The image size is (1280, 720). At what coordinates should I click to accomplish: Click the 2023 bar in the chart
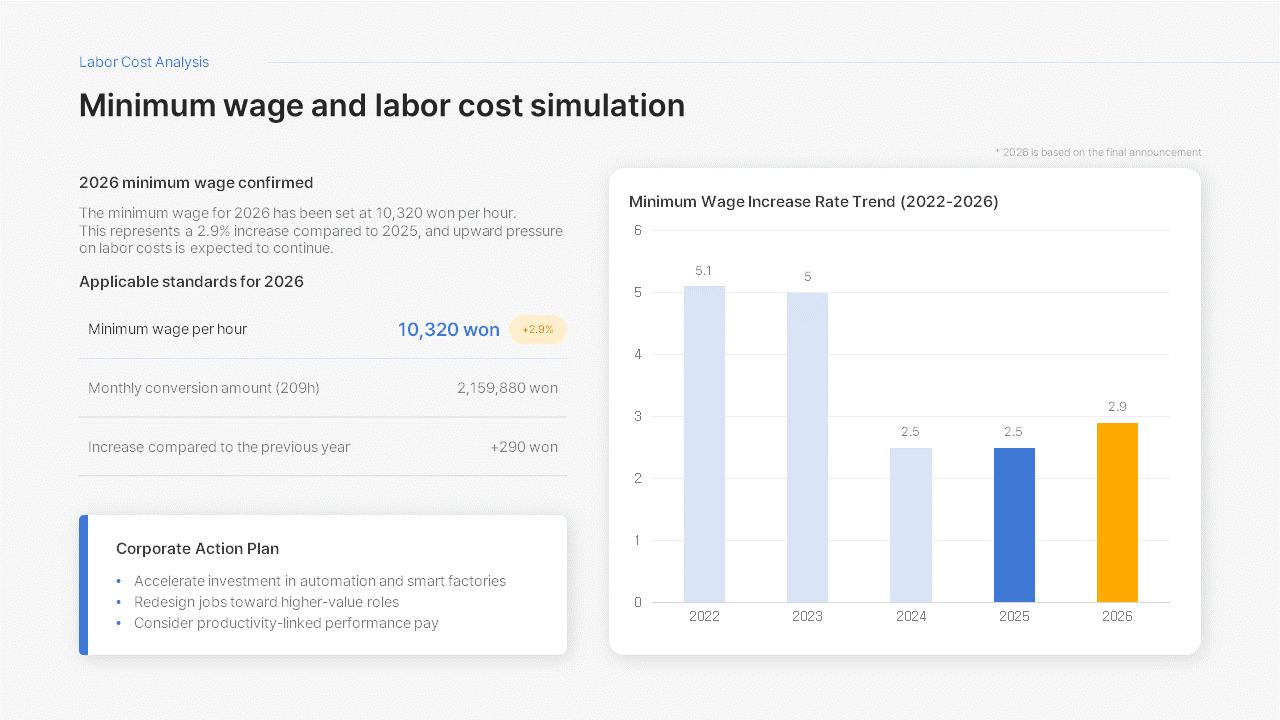(807, 447)
